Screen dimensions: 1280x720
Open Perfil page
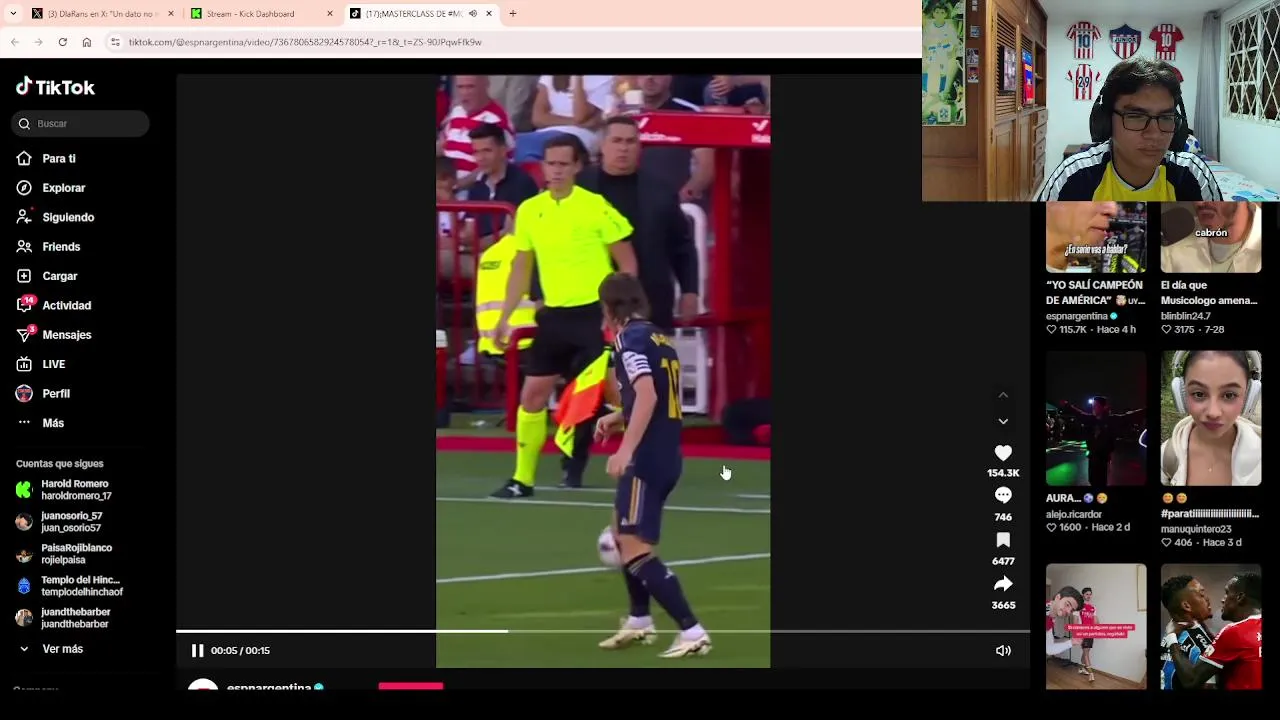pyautogui.click(x=43, y=394)
